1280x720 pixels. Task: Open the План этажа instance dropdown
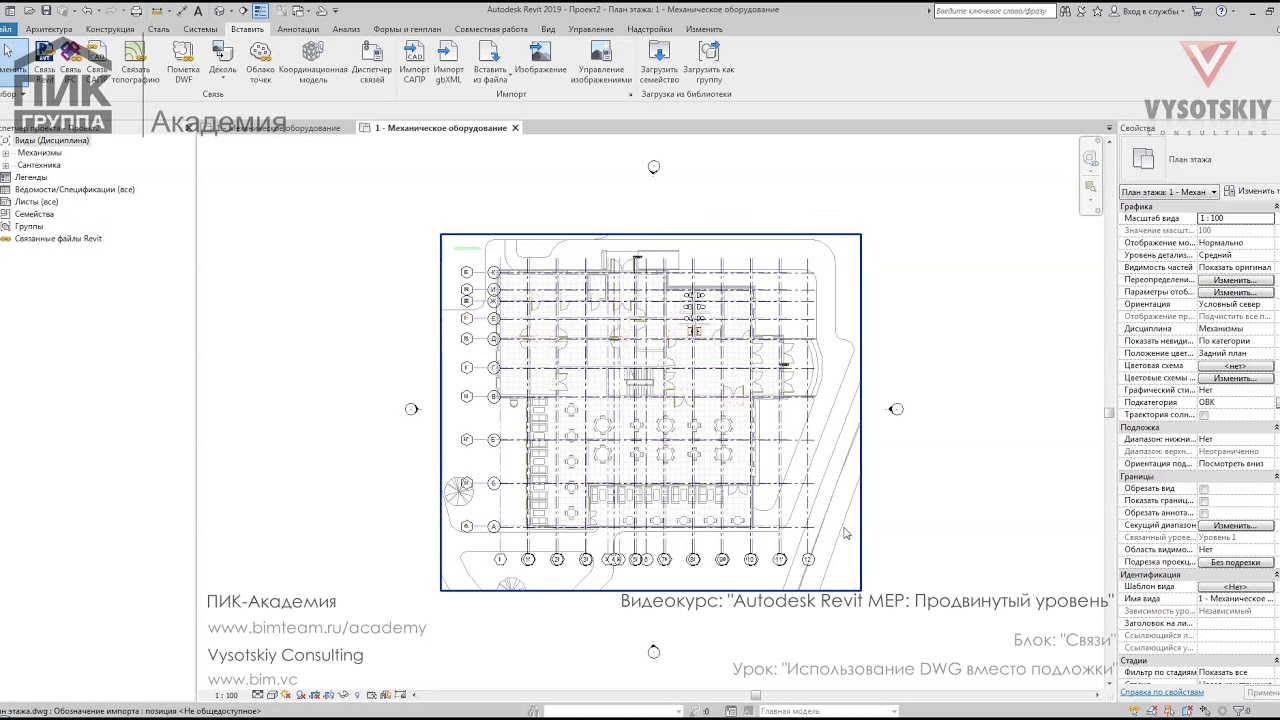(x=1169, y=192)
